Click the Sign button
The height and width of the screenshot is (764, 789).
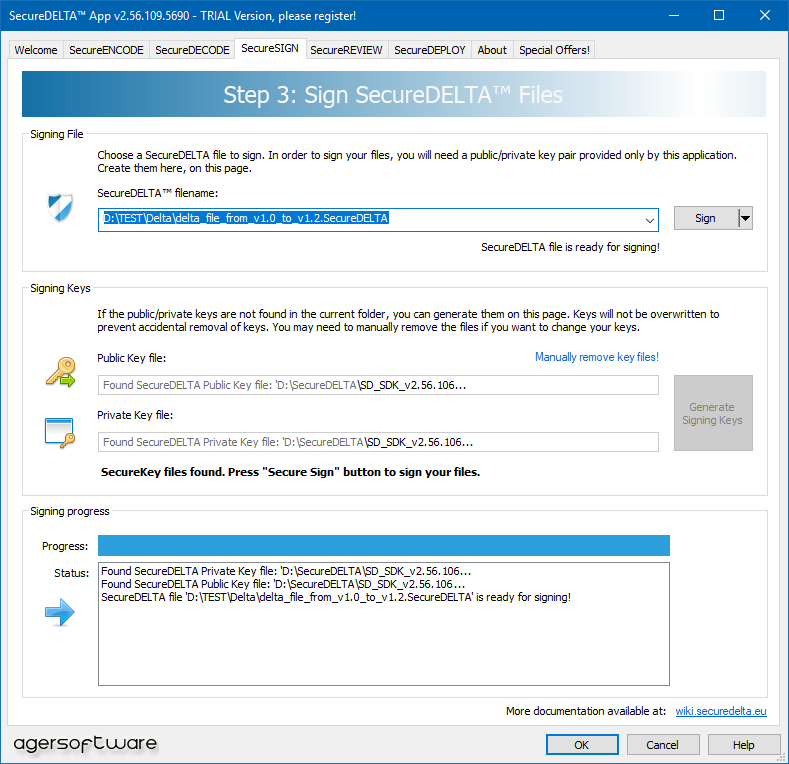point(705,218)
